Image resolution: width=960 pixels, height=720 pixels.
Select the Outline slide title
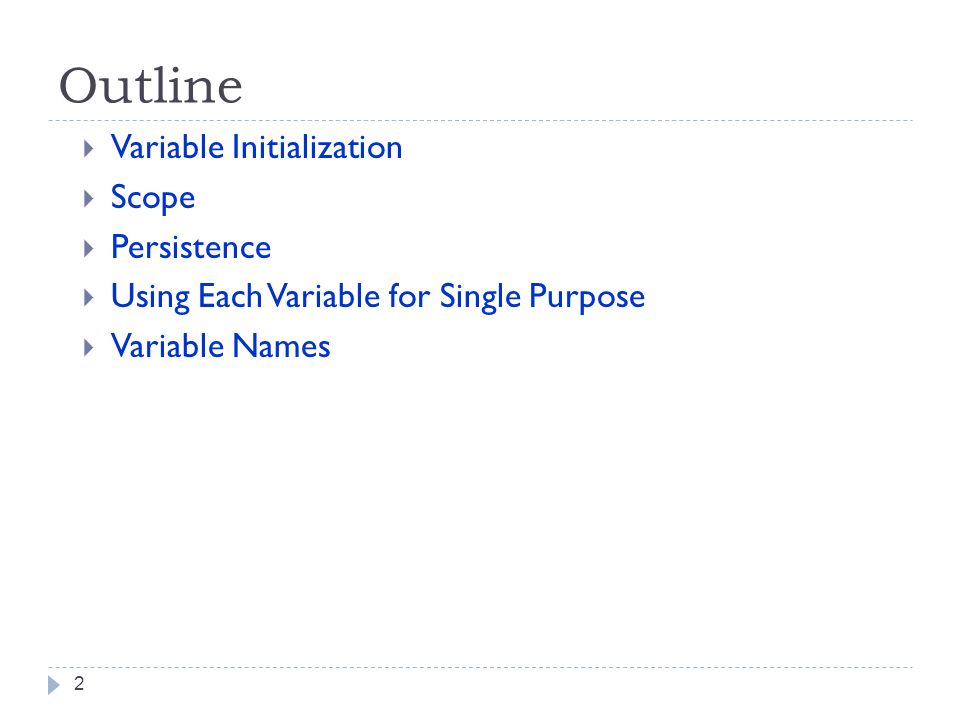[151, 86]
